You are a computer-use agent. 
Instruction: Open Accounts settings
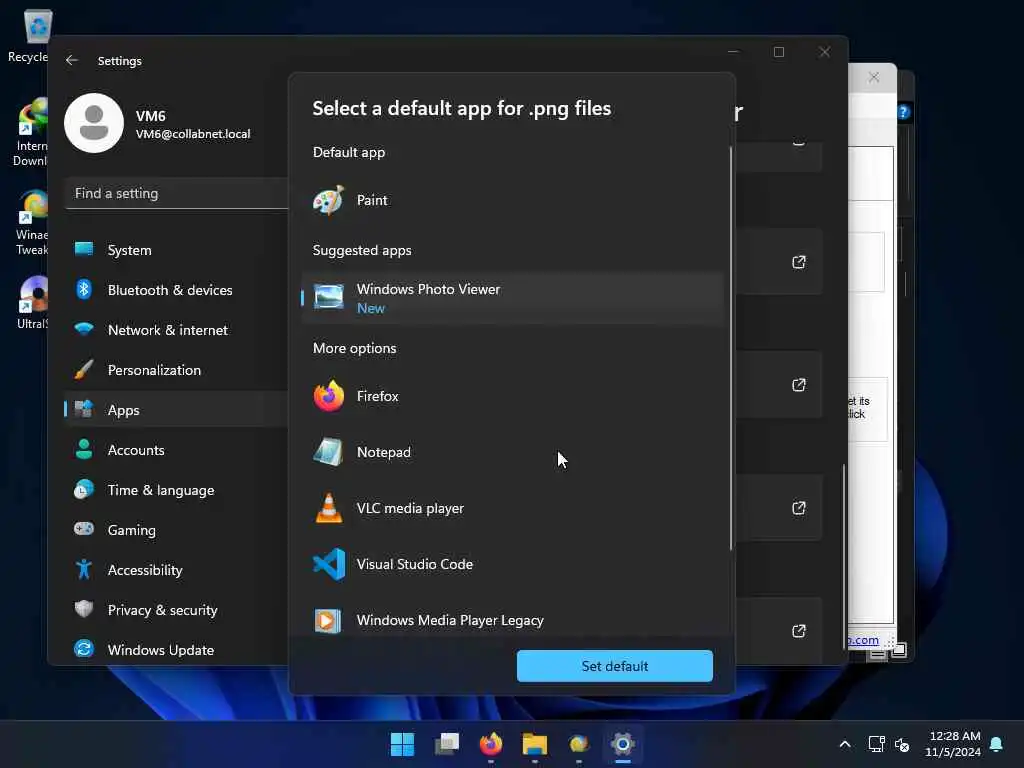tap(176, 450)
